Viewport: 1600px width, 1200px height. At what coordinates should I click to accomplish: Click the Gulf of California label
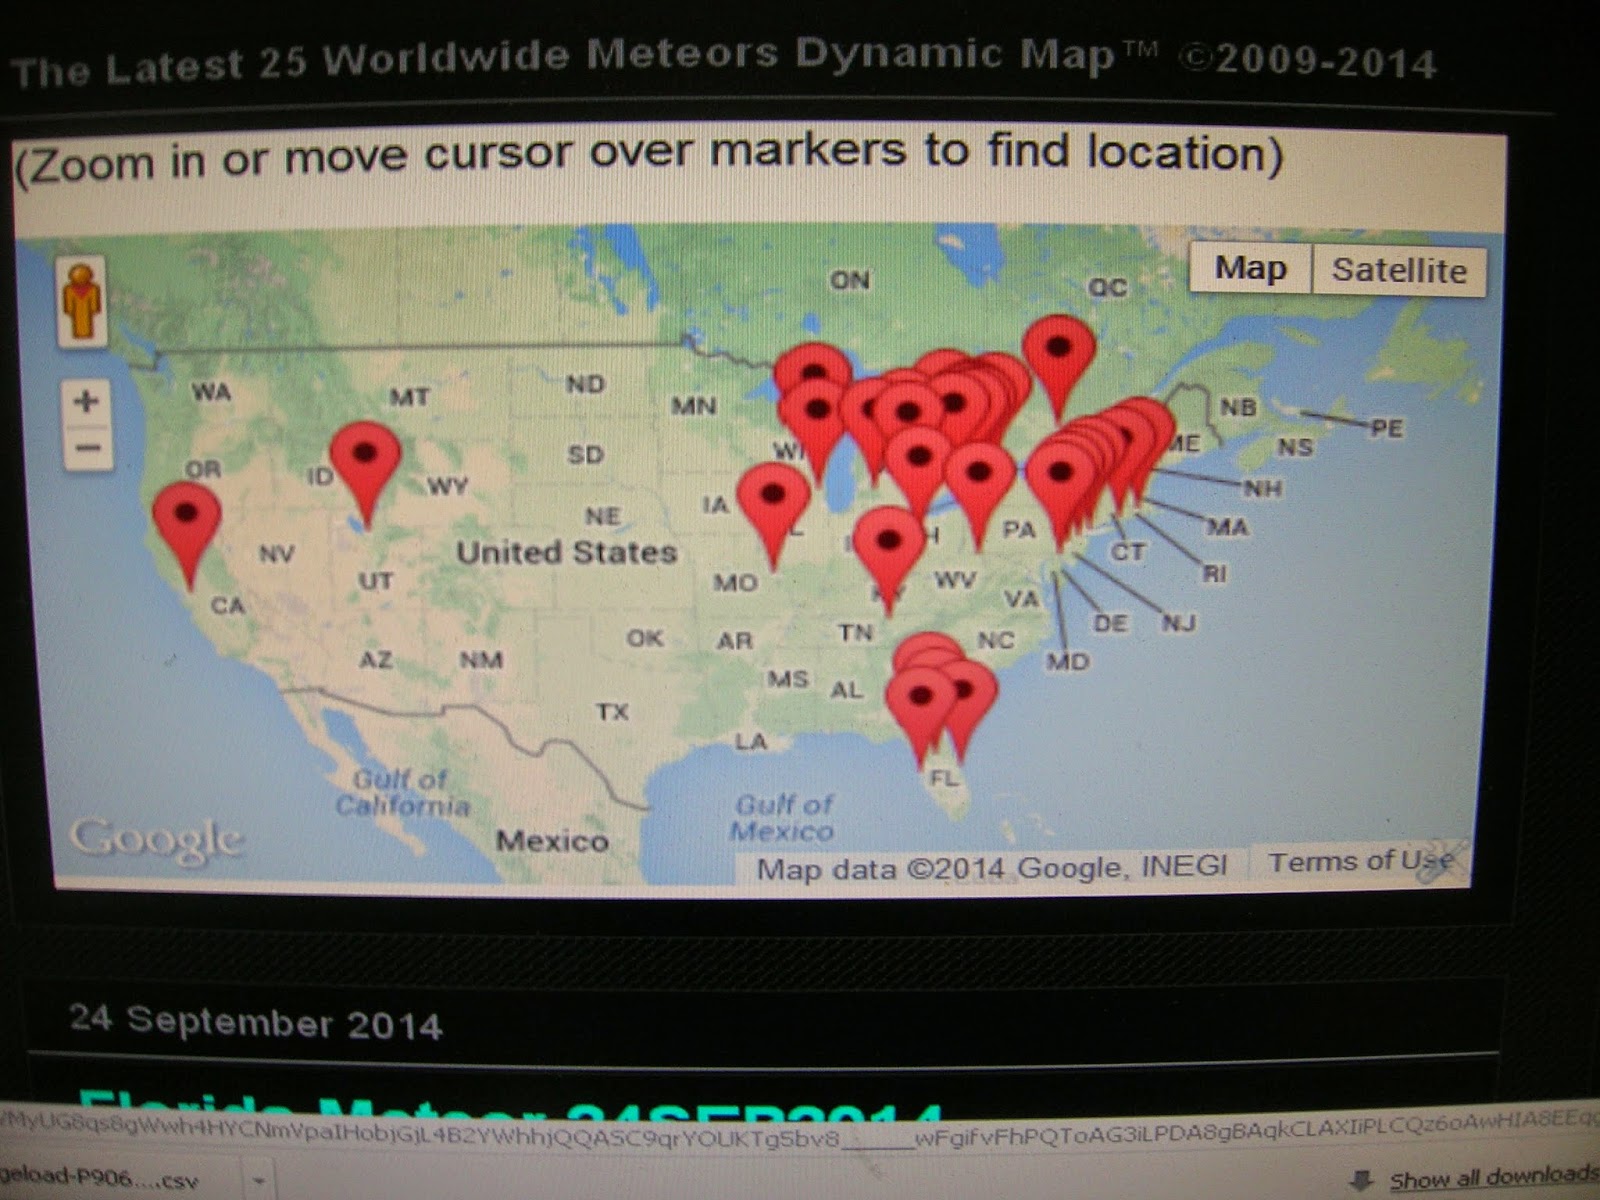[x=403, y=792]
